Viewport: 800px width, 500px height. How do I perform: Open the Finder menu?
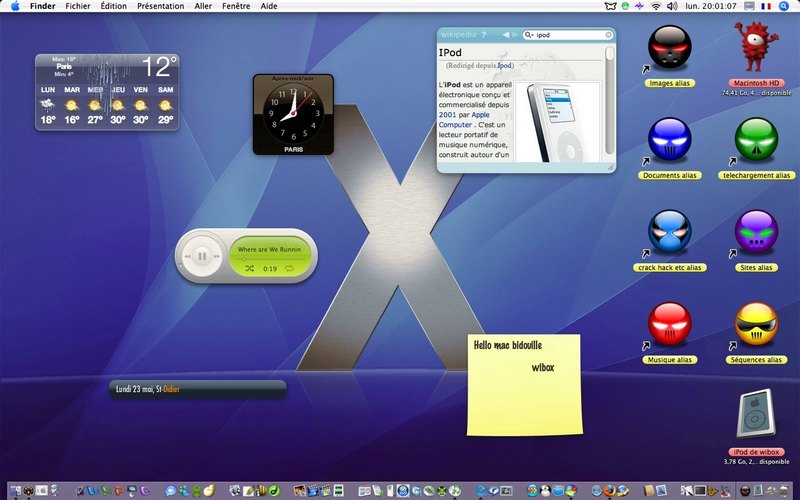[x=42, y=6]
